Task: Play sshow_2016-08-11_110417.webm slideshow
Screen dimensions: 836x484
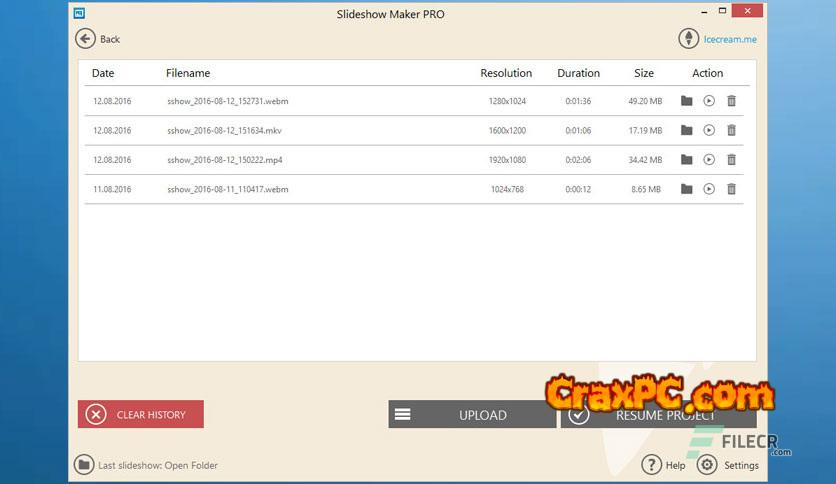Action: tap(709, 189)
